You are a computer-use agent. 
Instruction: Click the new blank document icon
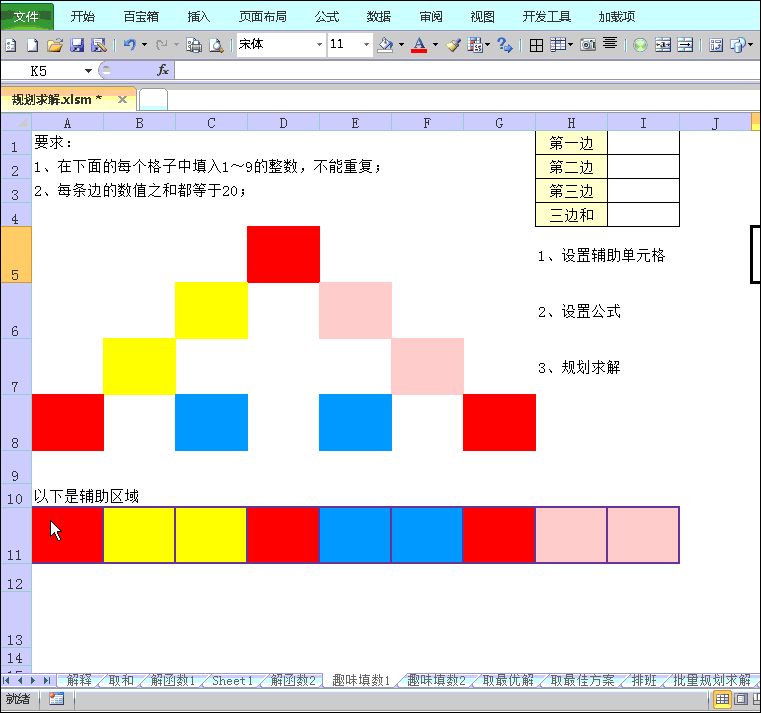click(x=33, y=45)
